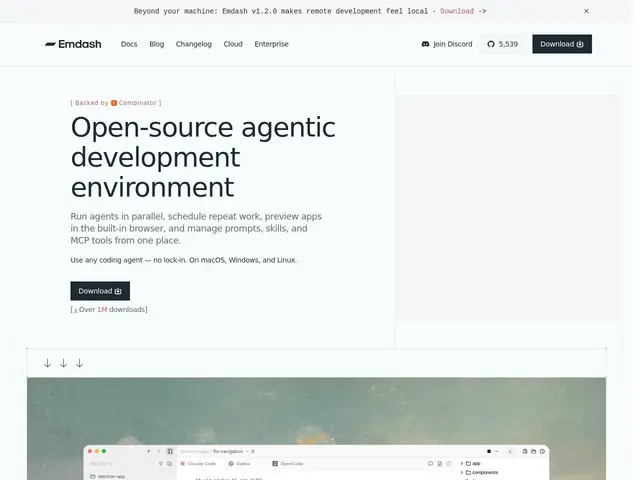Click the electron-app project in the preview sidebar
The height and width of the screenshot is (480, 640).
tap(107, 476)
